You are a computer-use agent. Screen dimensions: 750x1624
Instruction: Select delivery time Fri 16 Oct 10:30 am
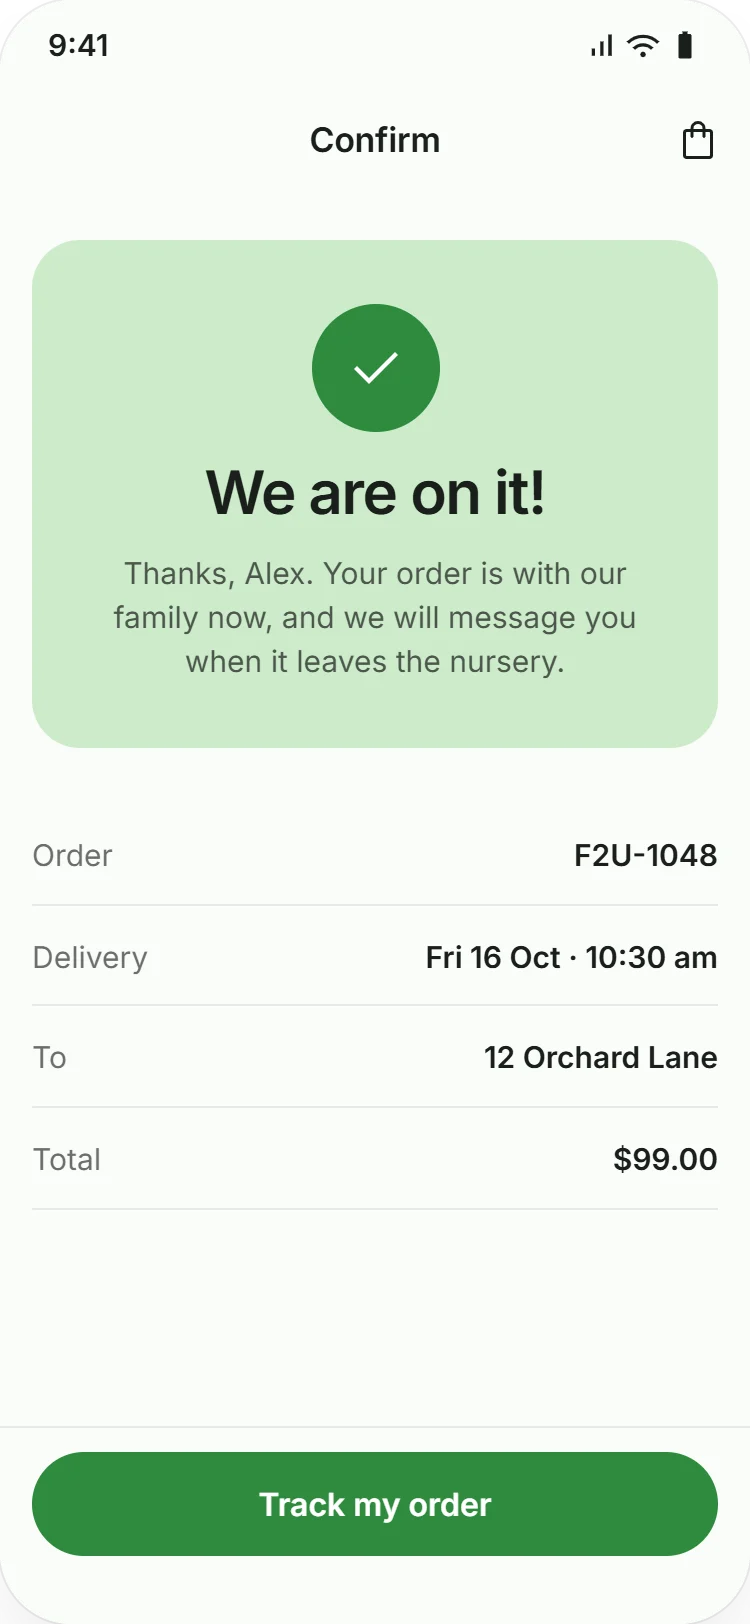tap(571, 957)
